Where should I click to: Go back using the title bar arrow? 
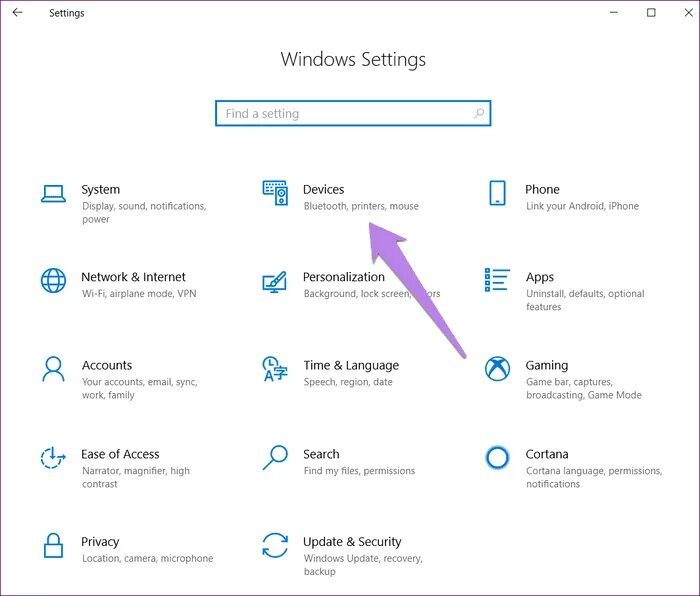(x=17, y=13)
